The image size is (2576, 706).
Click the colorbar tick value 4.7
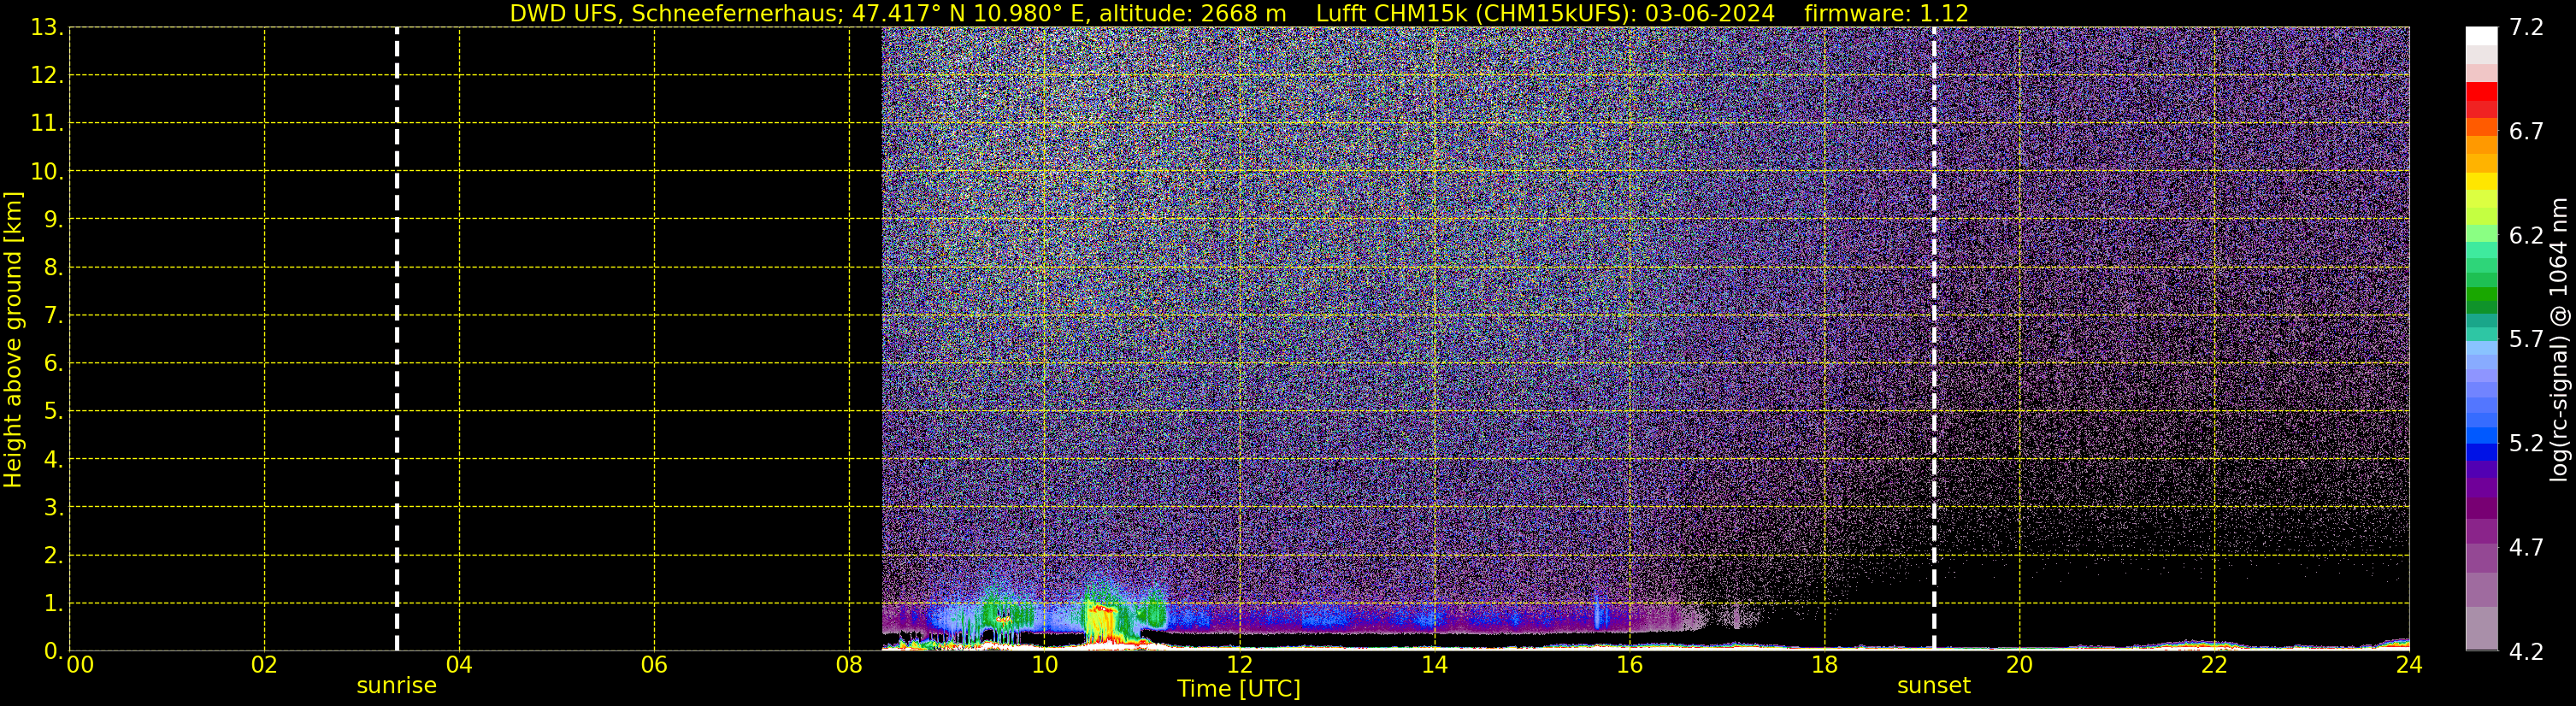point(2526,547)
